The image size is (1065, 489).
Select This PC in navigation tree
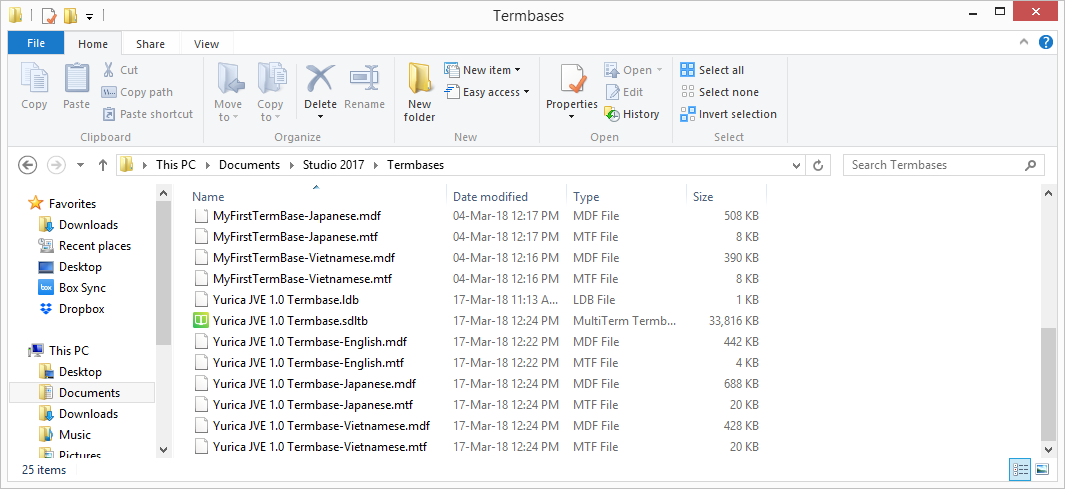pyautogui.click(x=68, y=350)
